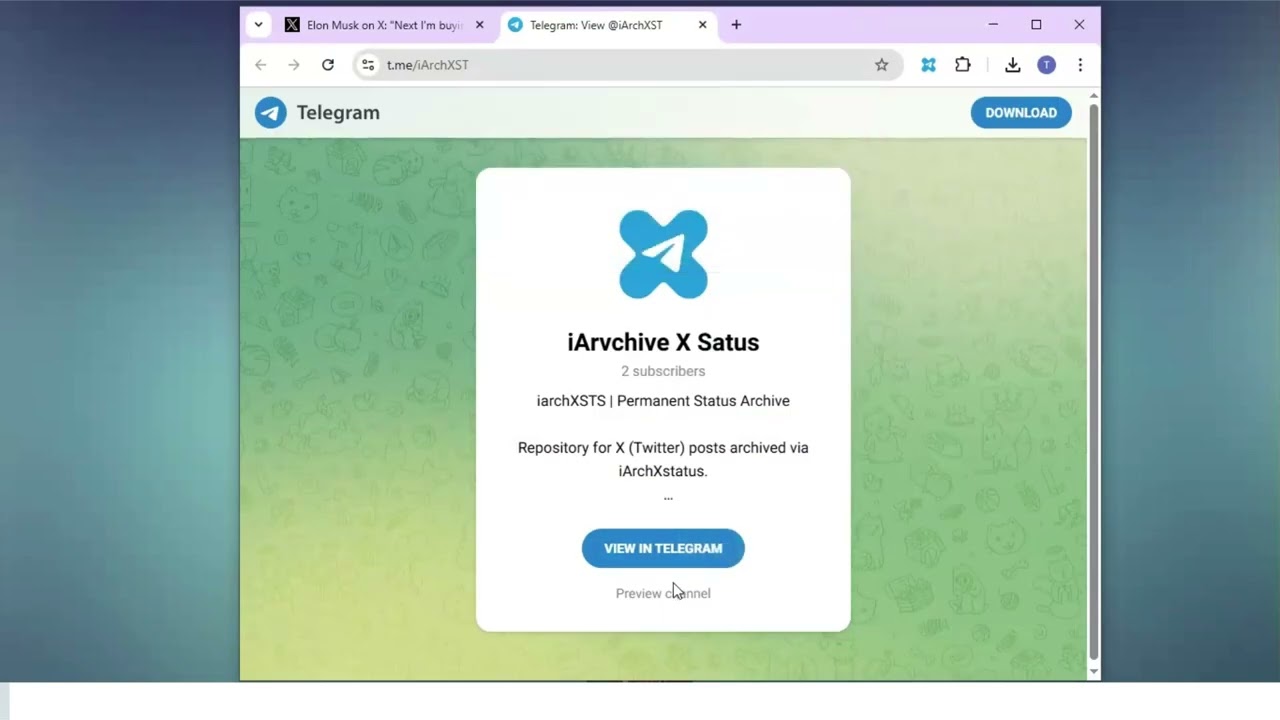Close the Elon Musk on X tab

[479, 25]
